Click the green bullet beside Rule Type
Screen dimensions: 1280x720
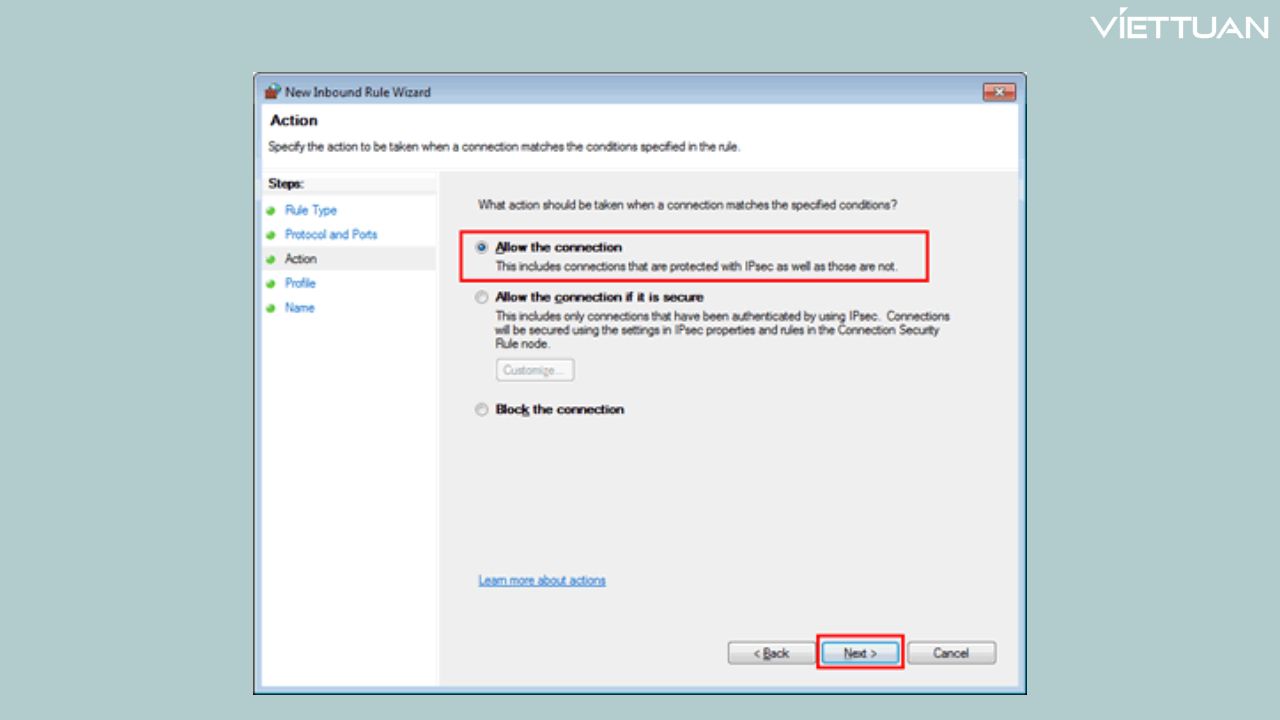pos(271,211)
